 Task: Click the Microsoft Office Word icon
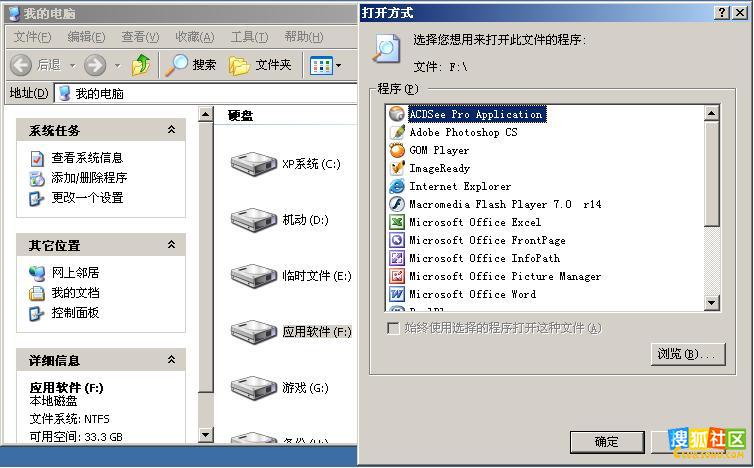(397, 294)
